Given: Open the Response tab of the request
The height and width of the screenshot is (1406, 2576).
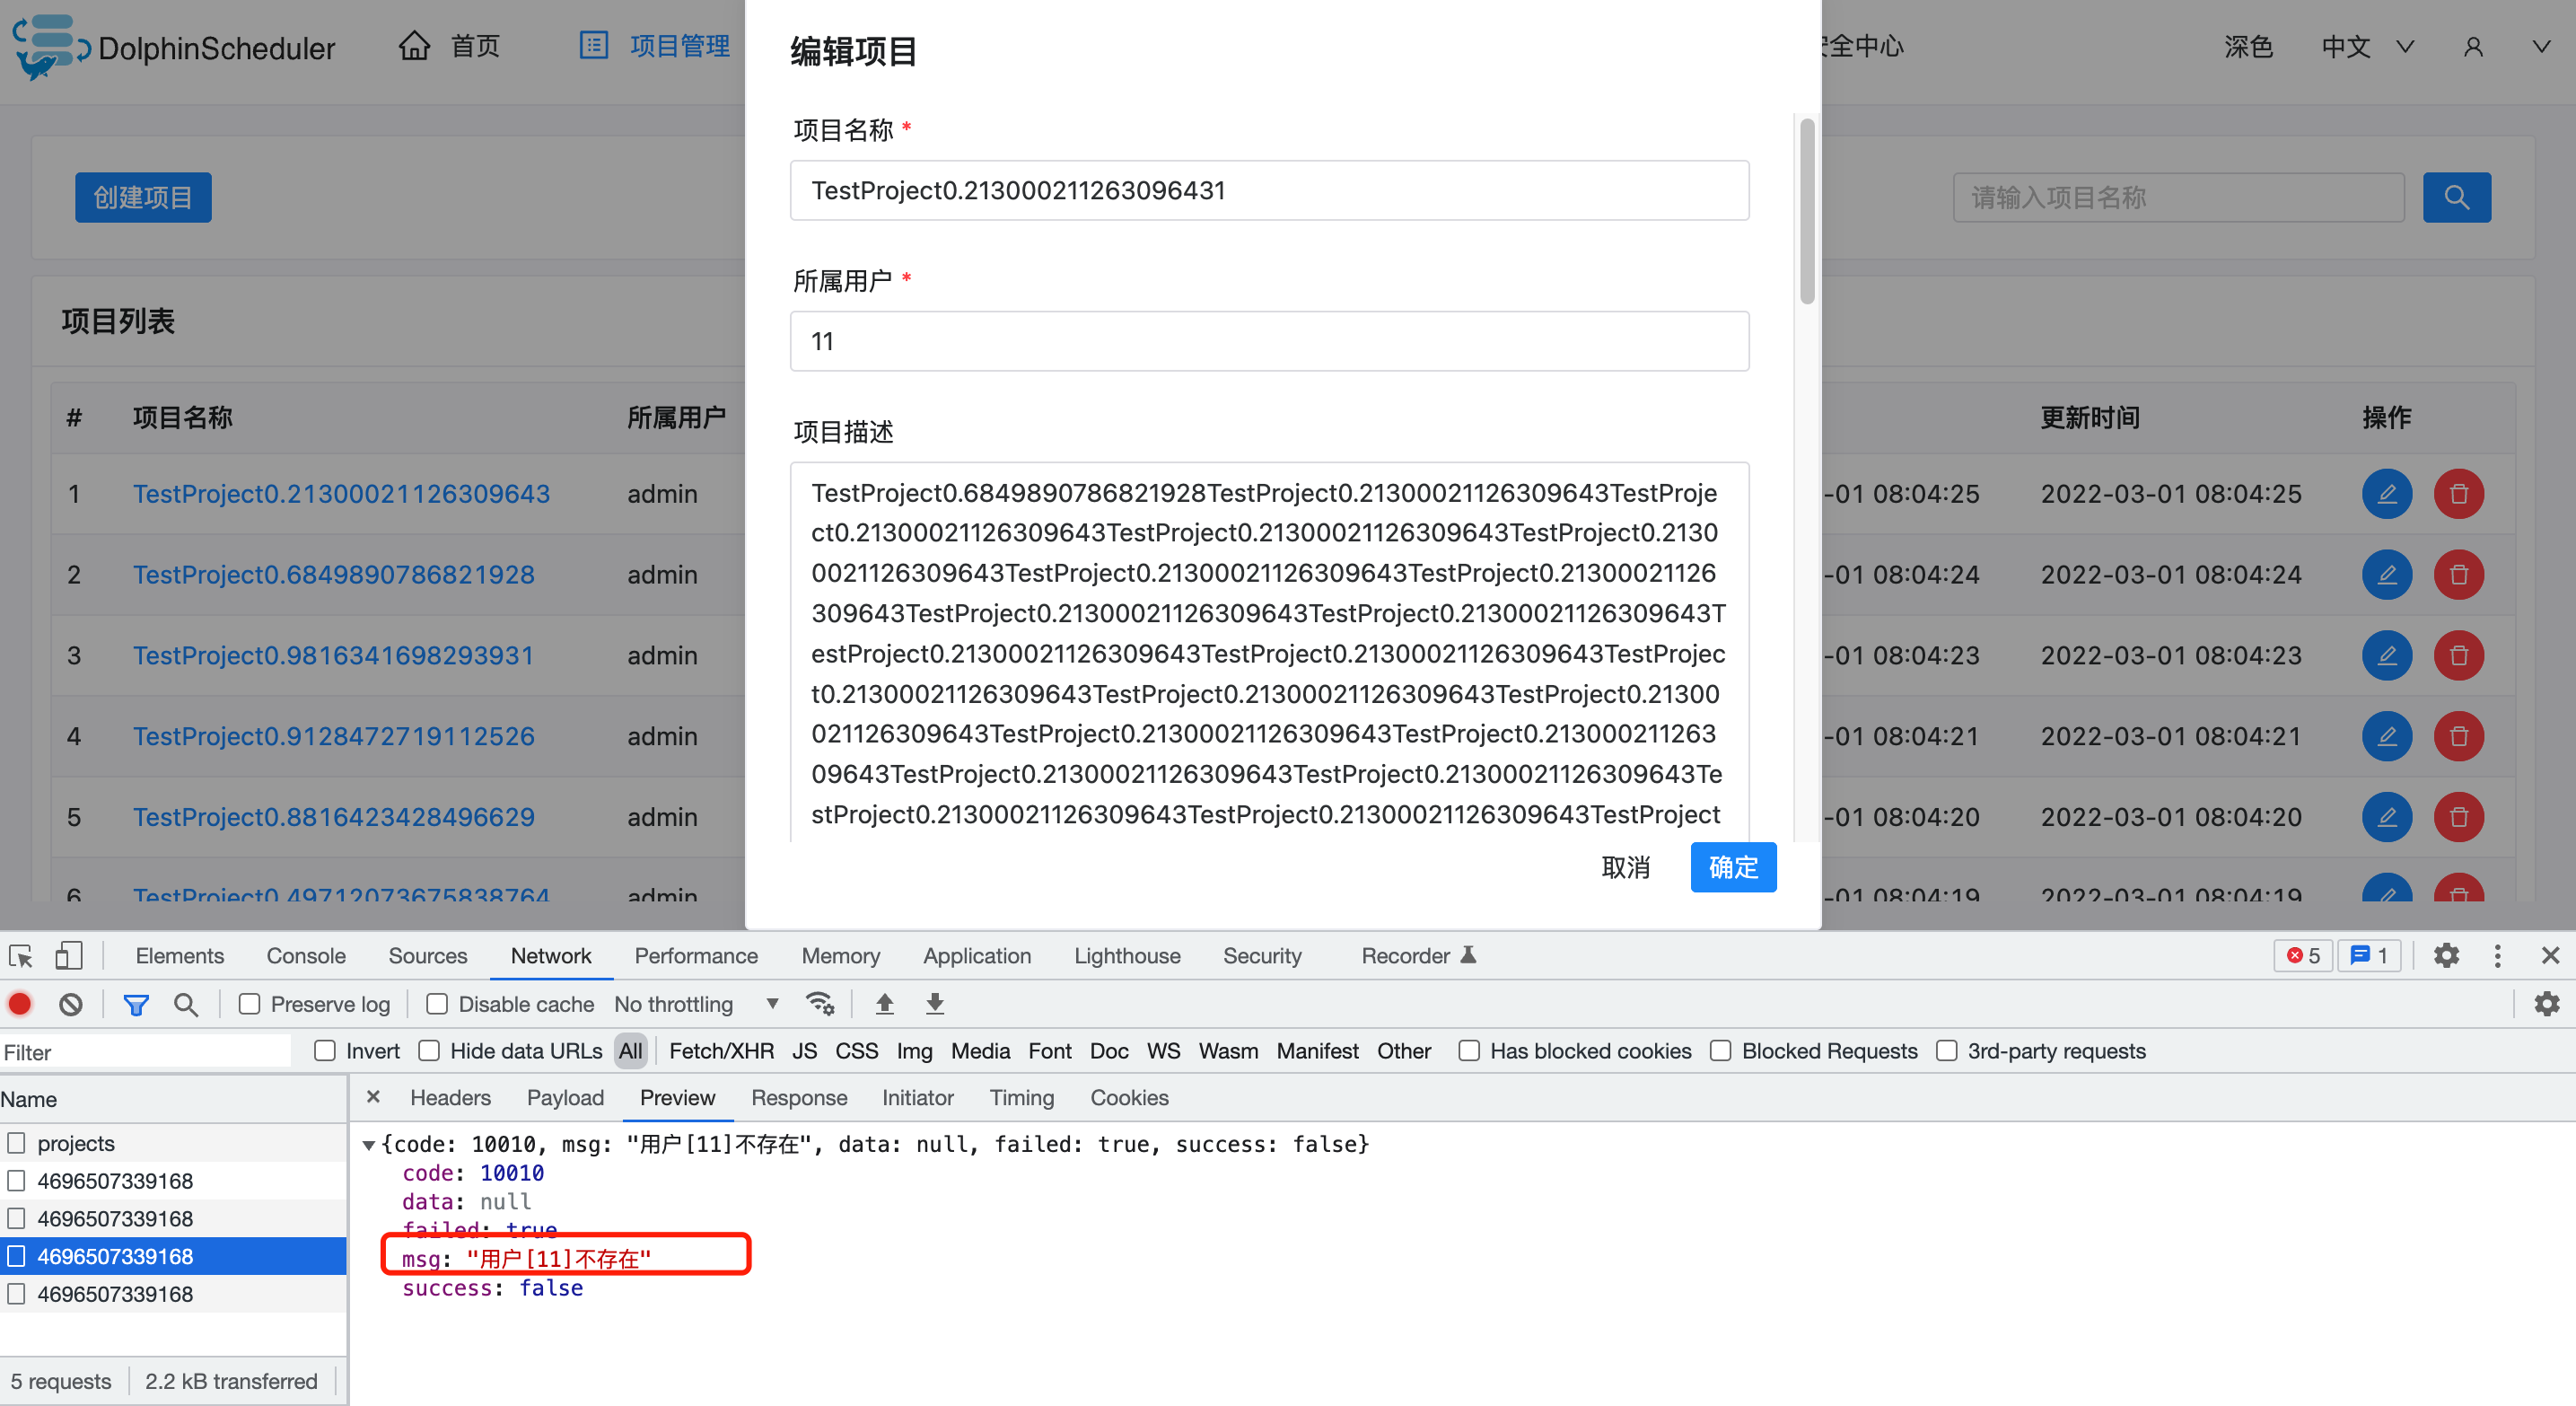Looking at the screenshot, I should [799, 1098].
